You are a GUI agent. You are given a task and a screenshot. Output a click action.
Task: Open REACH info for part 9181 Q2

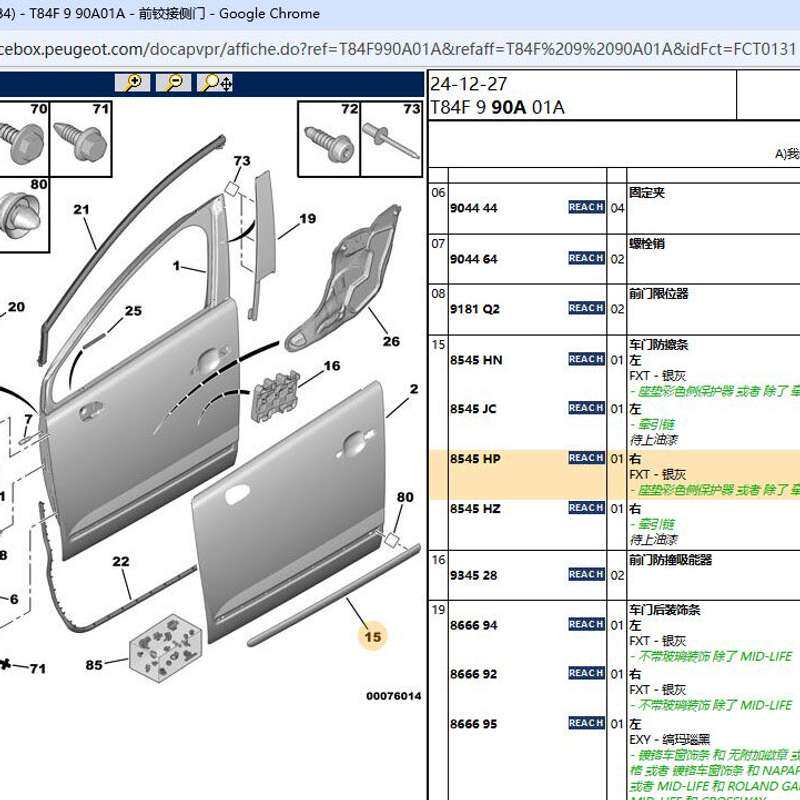tap(586, 308)
